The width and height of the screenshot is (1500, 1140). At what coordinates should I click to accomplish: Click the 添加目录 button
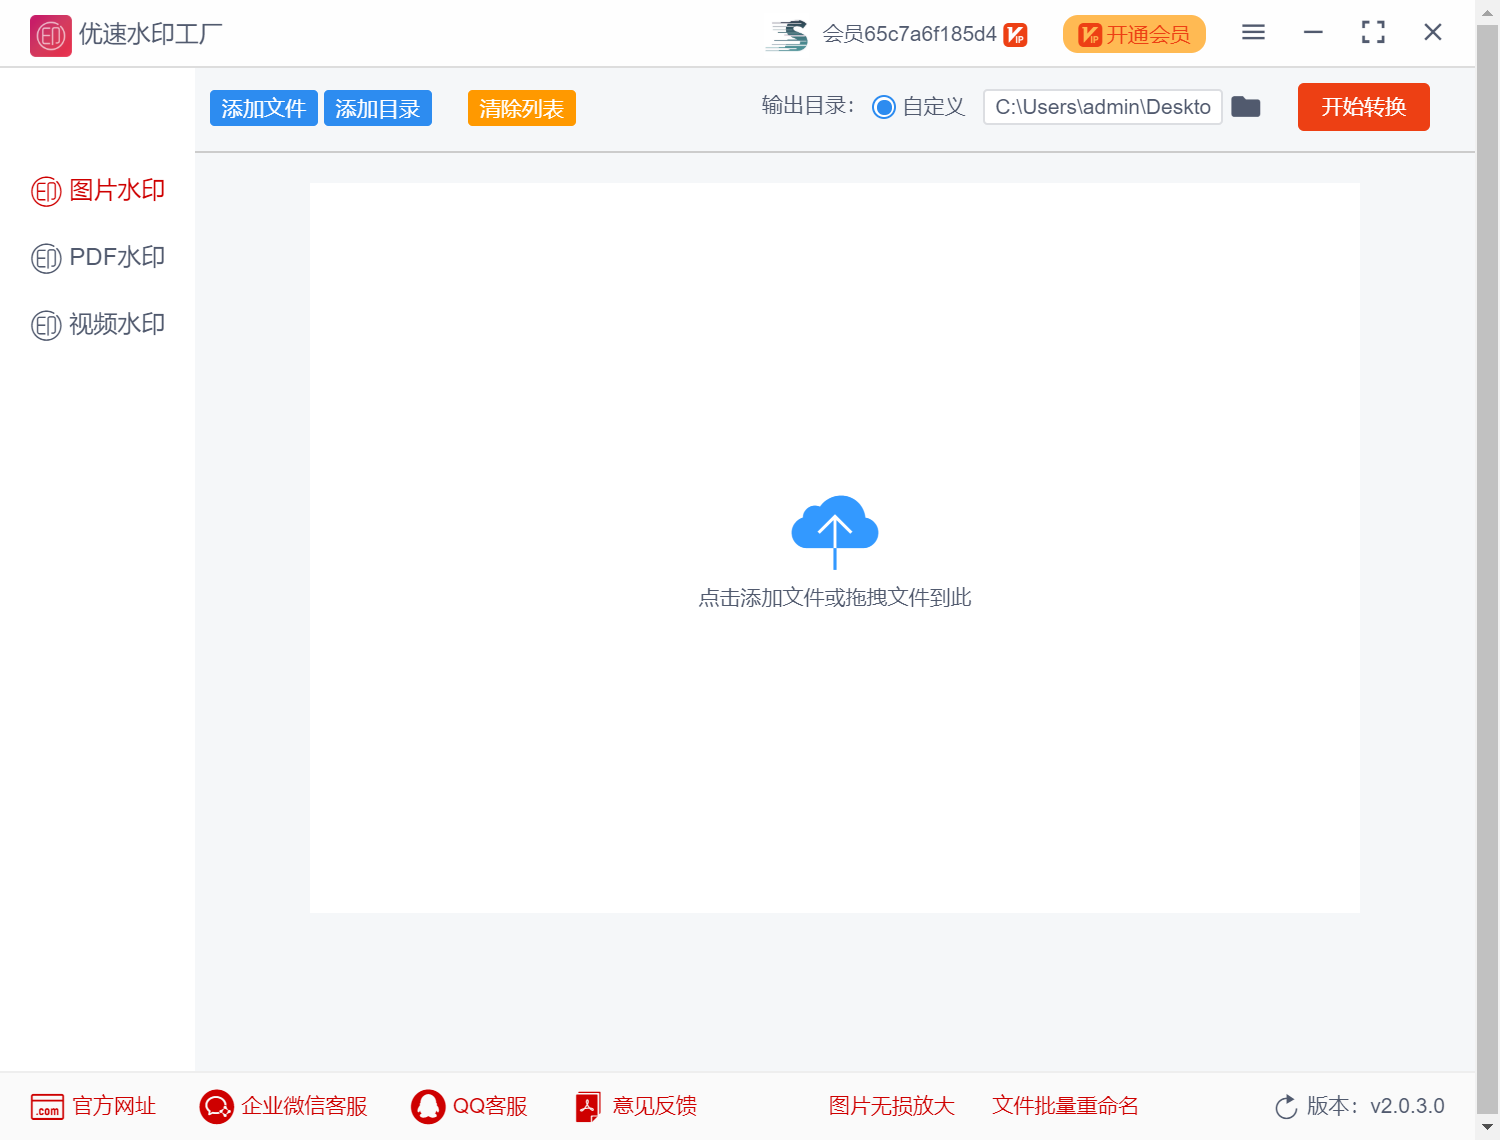(x=378, y=108)
